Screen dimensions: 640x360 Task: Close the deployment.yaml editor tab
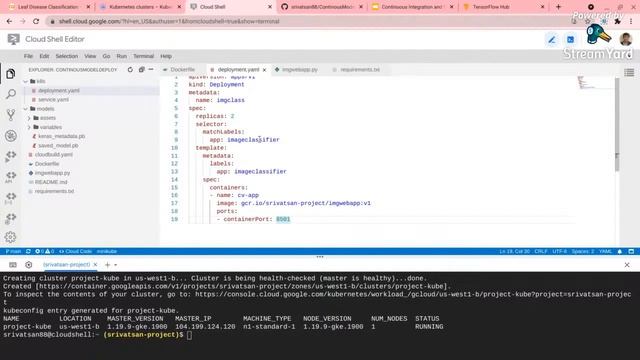pyautogui.click(x=264, y=70)
